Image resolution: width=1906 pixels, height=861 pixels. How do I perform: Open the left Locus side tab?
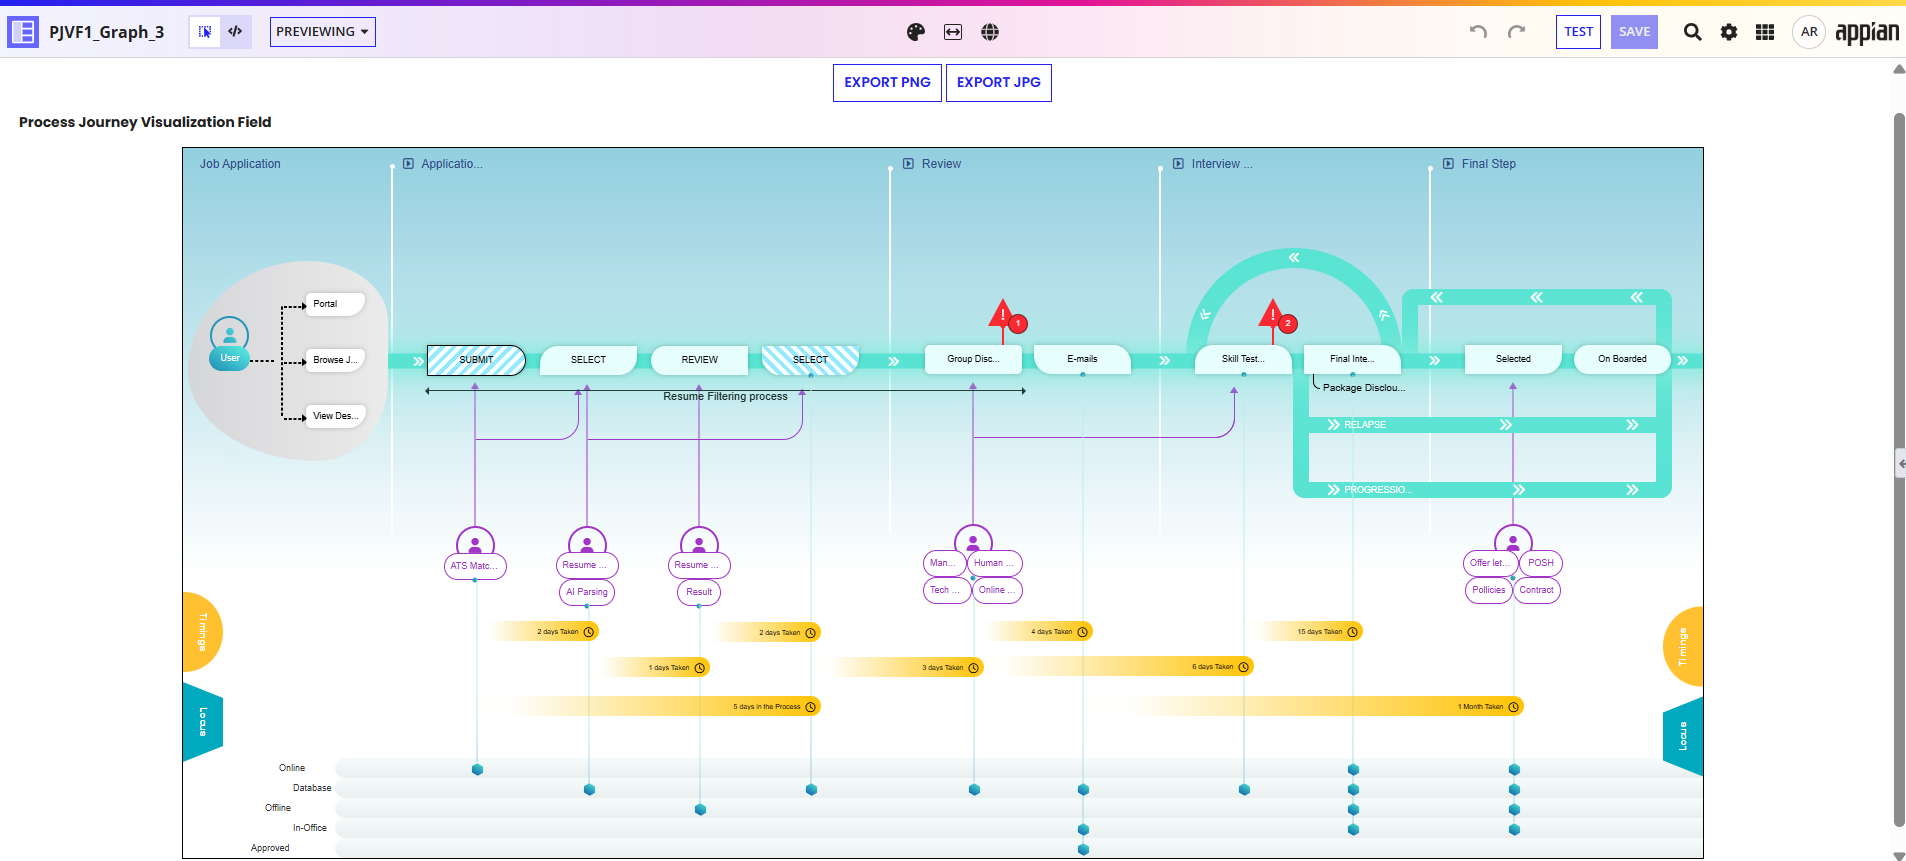[202, 722]
